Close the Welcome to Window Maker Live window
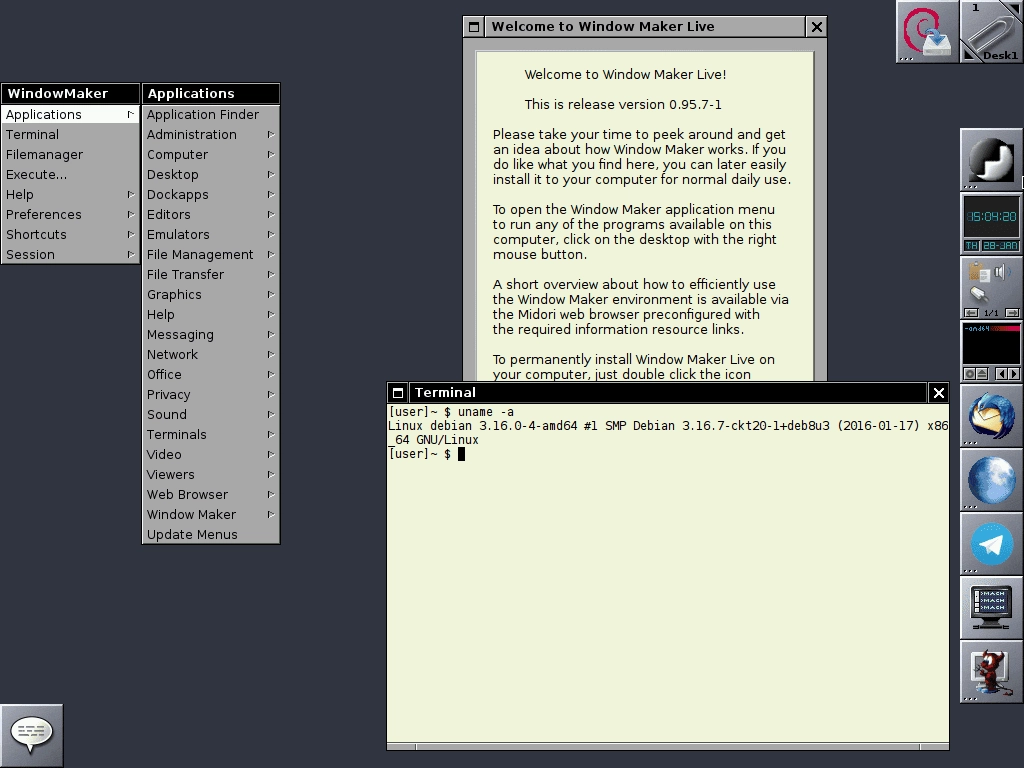The width and height of the screenshot is (1024, 768). click(x=816, y=27)
